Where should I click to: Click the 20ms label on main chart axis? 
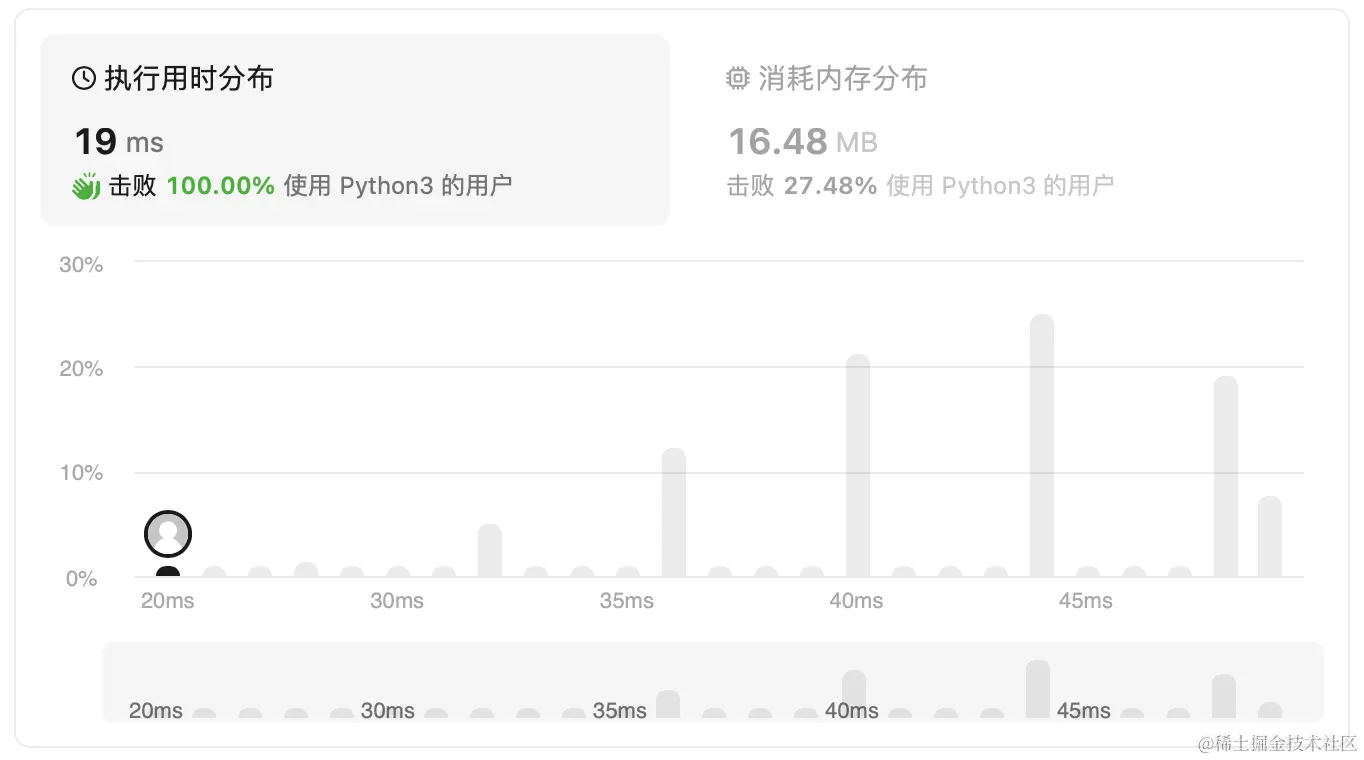tap(168, 601)
